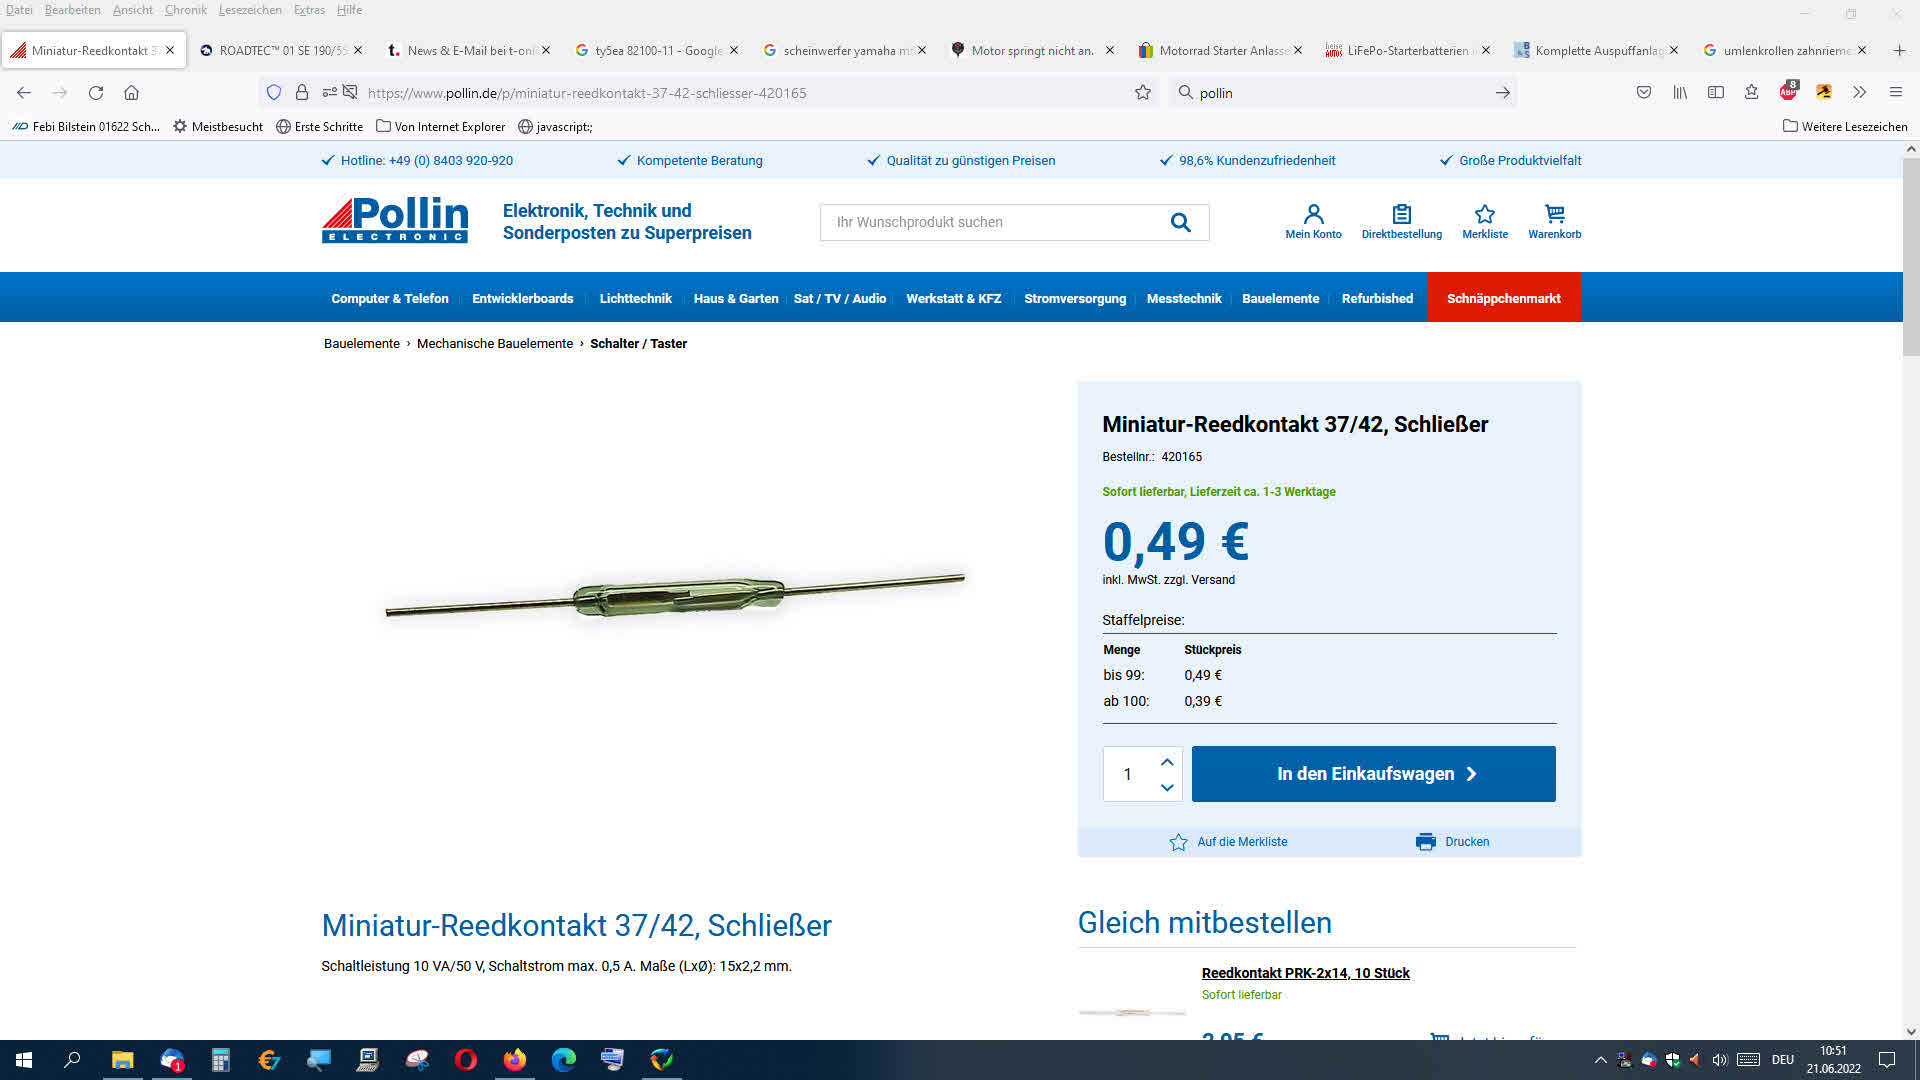The height and width of the screenshot is (1080, 1920).
Task: Decrease quantity with down arrow
Action: 1166,787
